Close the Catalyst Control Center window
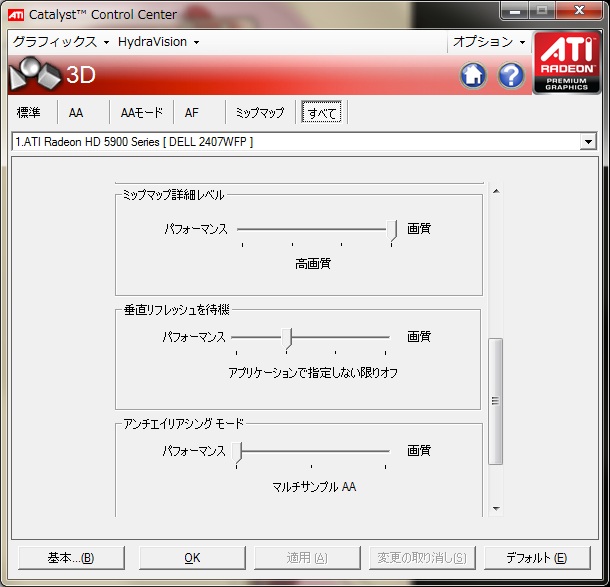Image resolution: width=610 pixels, height=587 pixels. pyautogui.click(x=579, y=11)
